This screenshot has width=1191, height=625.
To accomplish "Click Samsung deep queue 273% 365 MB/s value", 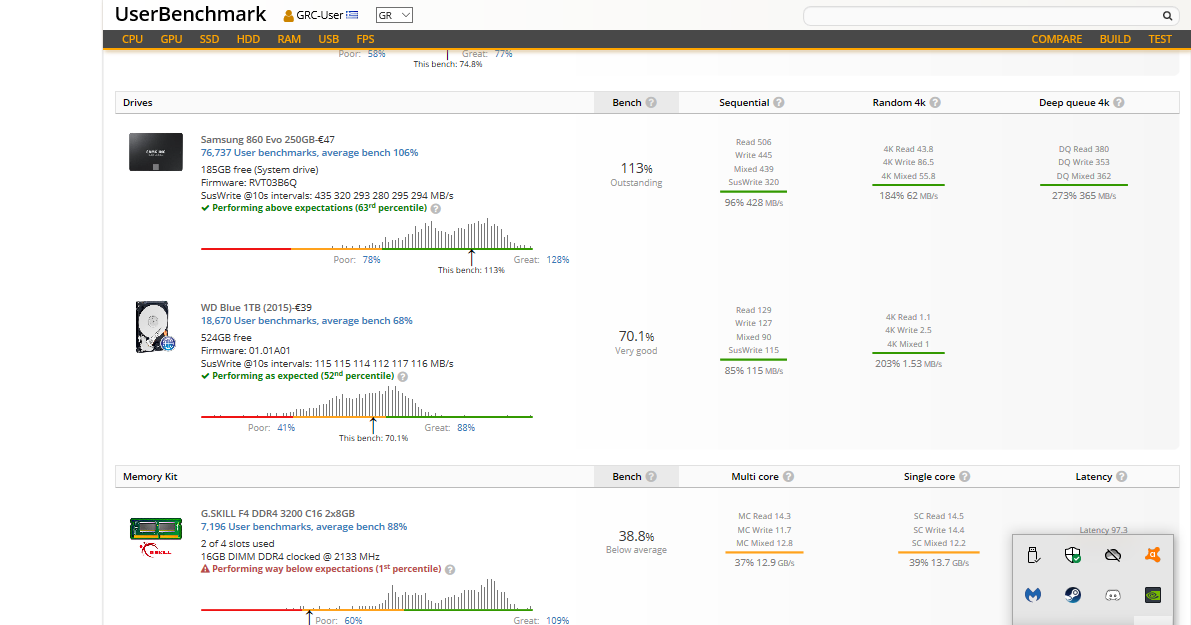I will pos(1084,196).
